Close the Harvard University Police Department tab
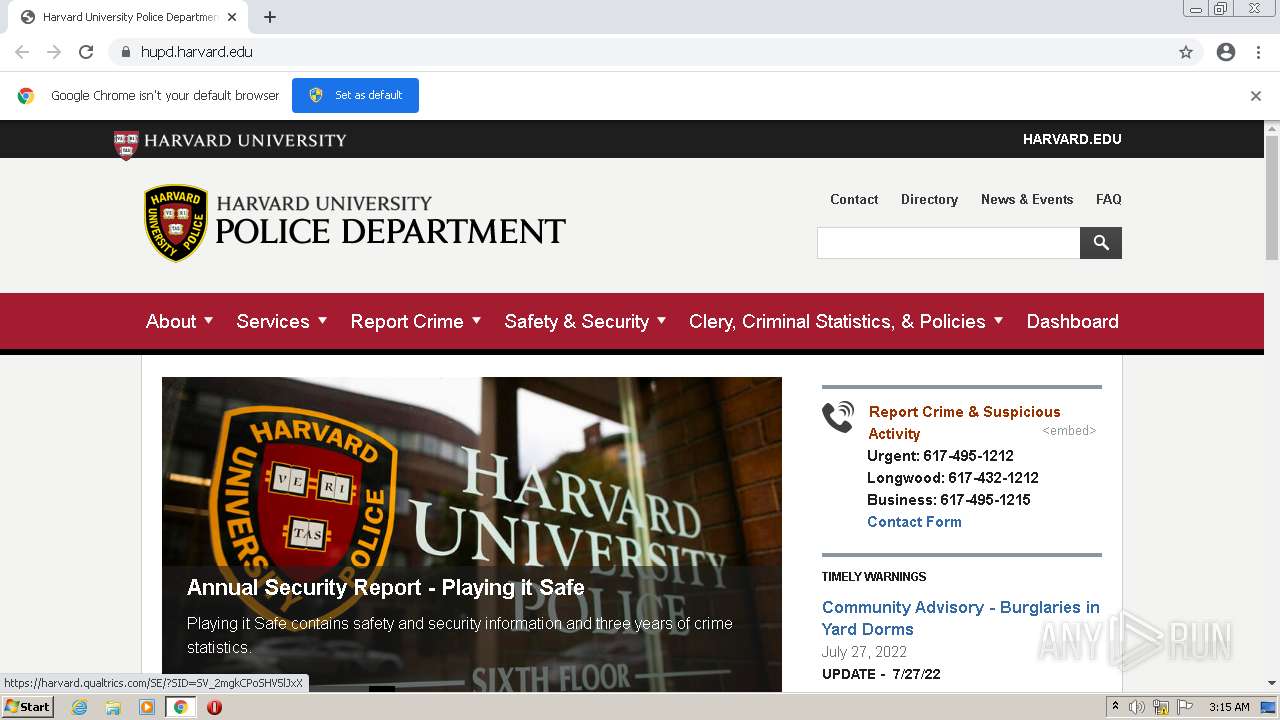The width and height of the screenshot is (1280, 720). 232,17
